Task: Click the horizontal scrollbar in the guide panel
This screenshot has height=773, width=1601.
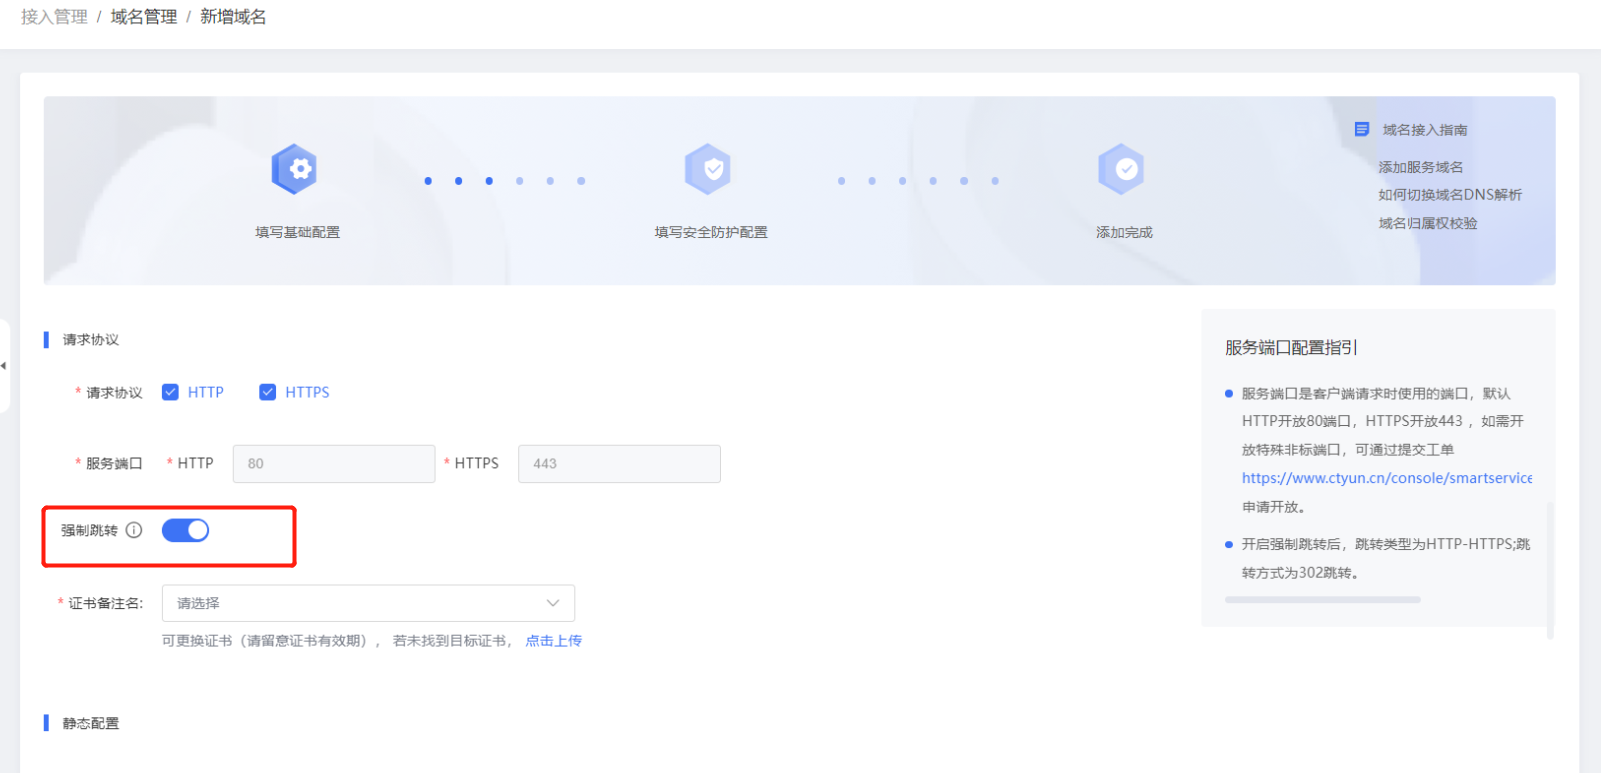Action: (x=1323, y=600)
